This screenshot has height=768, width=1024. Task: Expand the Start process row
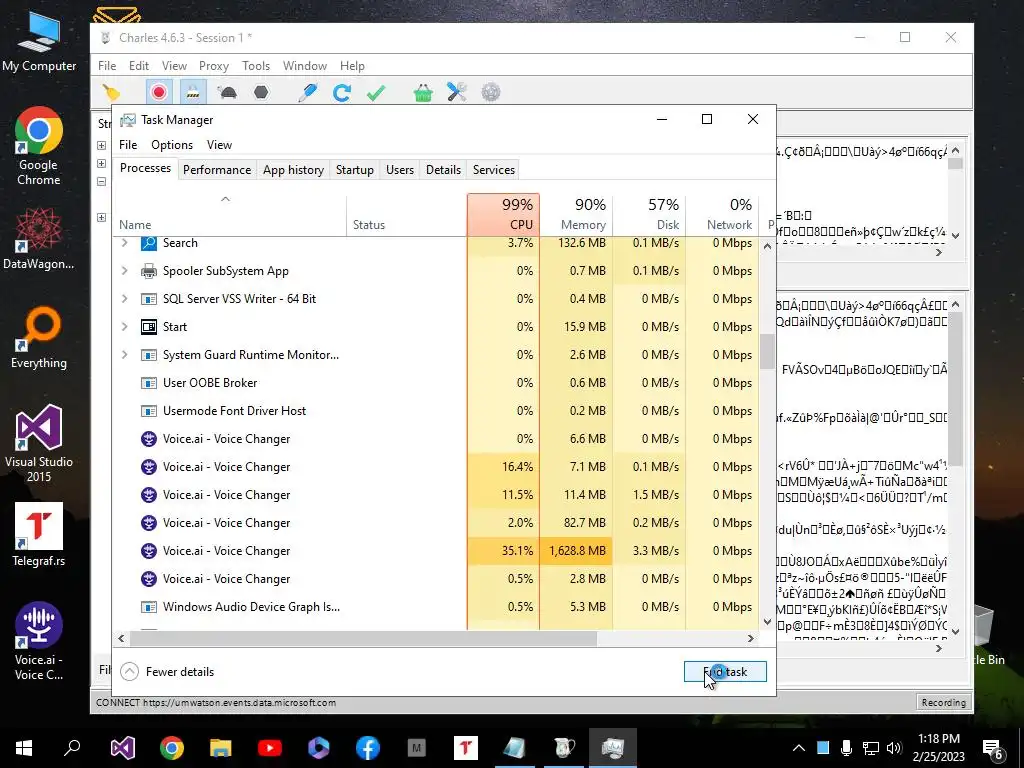point(124,327)
